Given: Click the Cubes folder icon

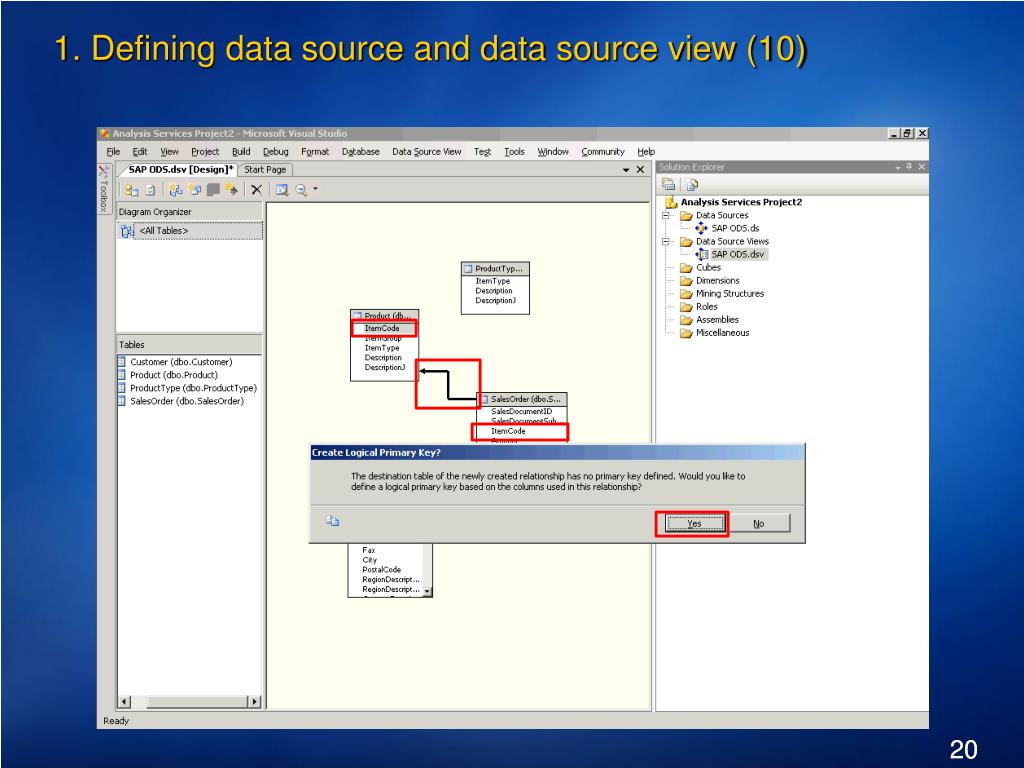Looking at the screenshot, I should pos(686,268).
